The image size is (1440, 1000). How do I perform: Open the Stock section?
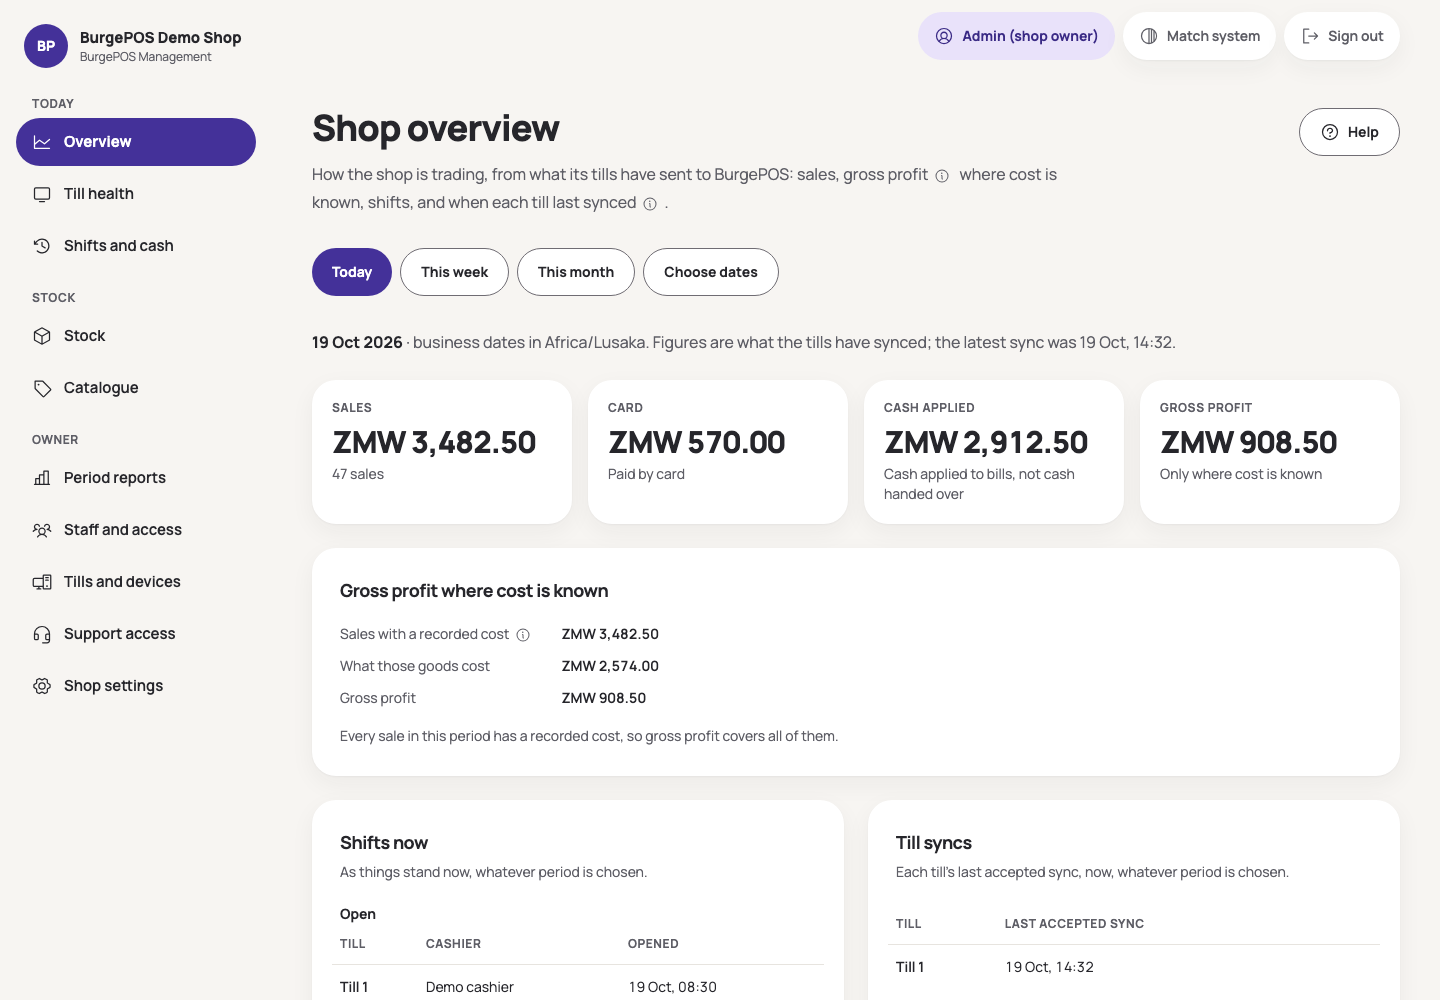[136, 336]
